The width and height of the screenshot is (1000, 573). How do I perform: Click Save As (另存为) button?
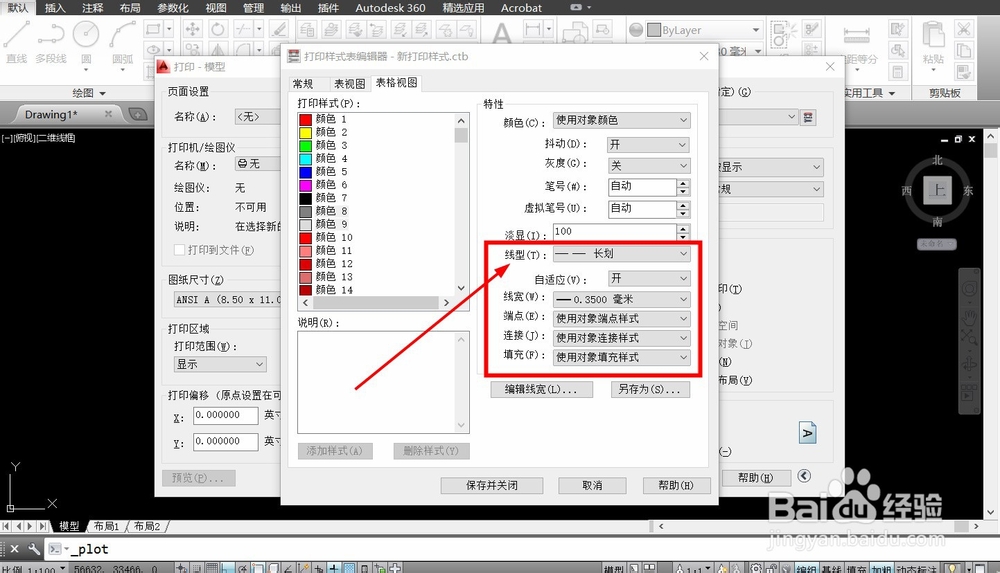tap(650, 389)
